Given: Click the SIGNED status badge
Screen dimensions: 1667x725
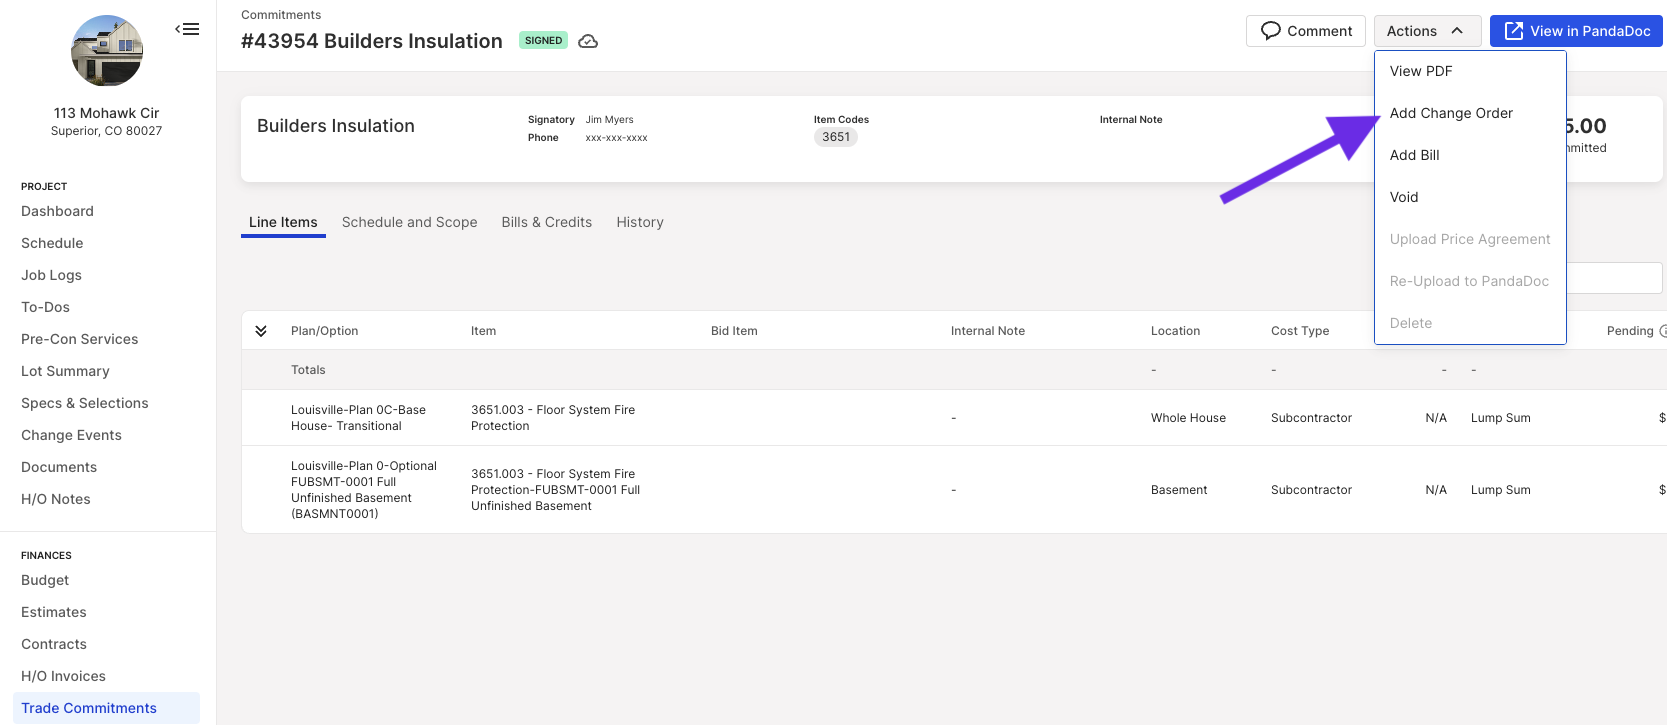Looking at the screenshot, I should coord(543,41).
